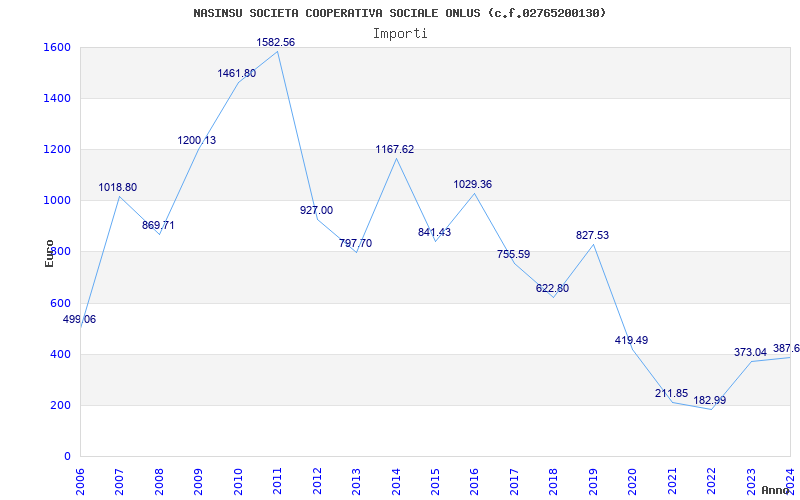Select the 927.00 data label
Viewport: 800px width, 500px height.
[316, 210]
